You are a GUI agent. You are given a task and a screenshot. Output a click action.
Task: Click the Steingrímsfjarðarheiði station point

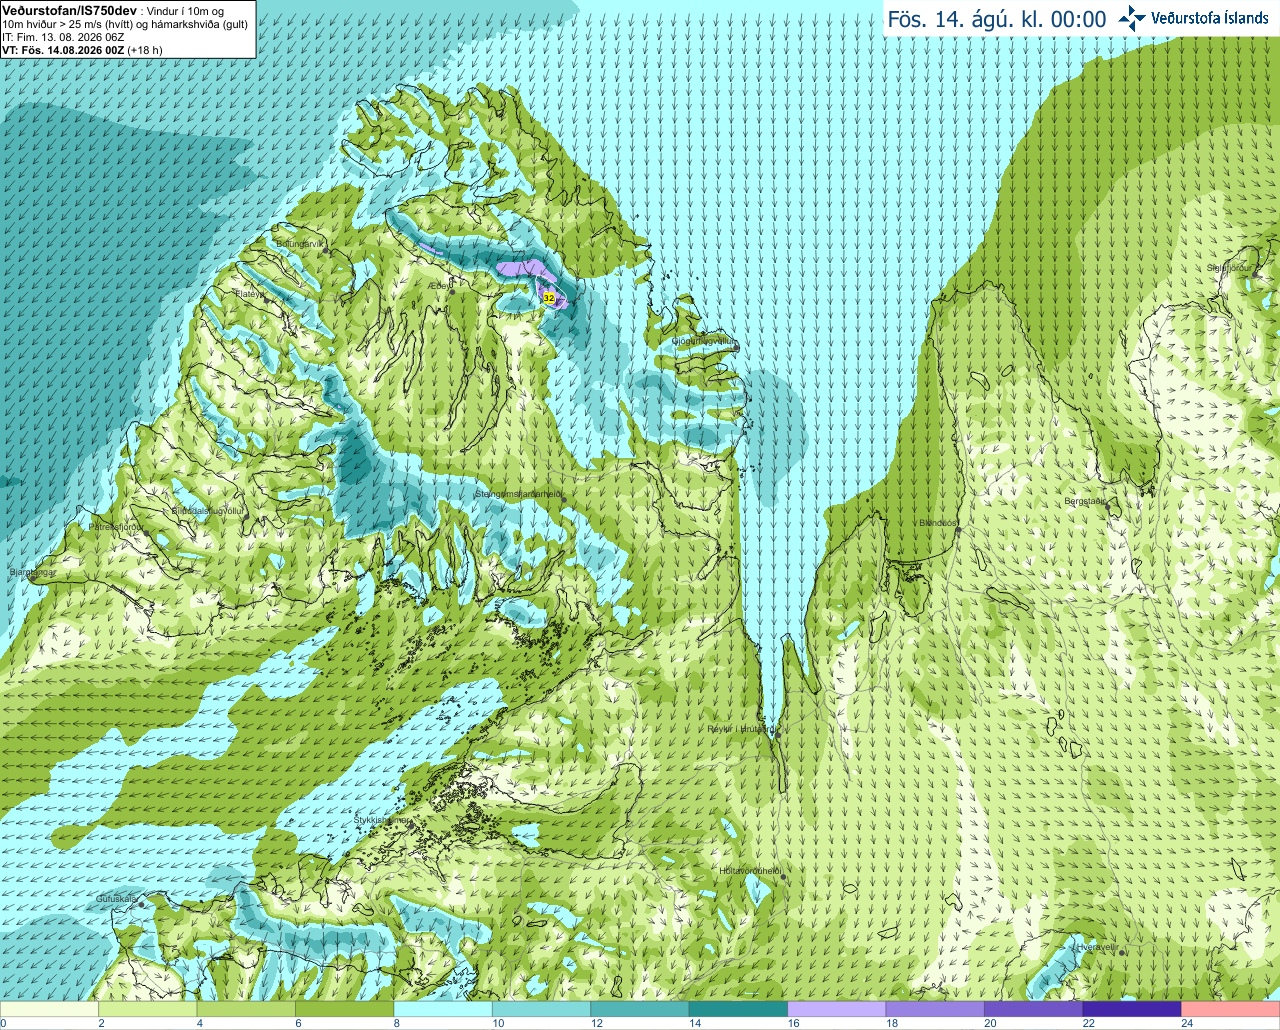[x=563, y=498]
